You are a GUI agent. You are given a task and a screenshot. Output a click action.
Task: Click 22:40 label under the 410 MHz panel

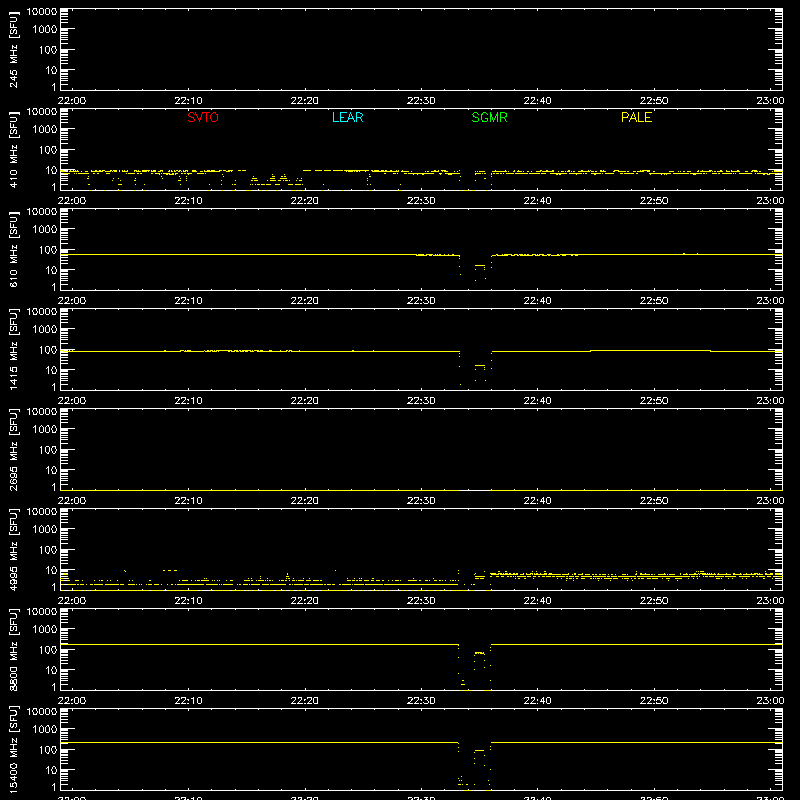[x=537, y=201]
